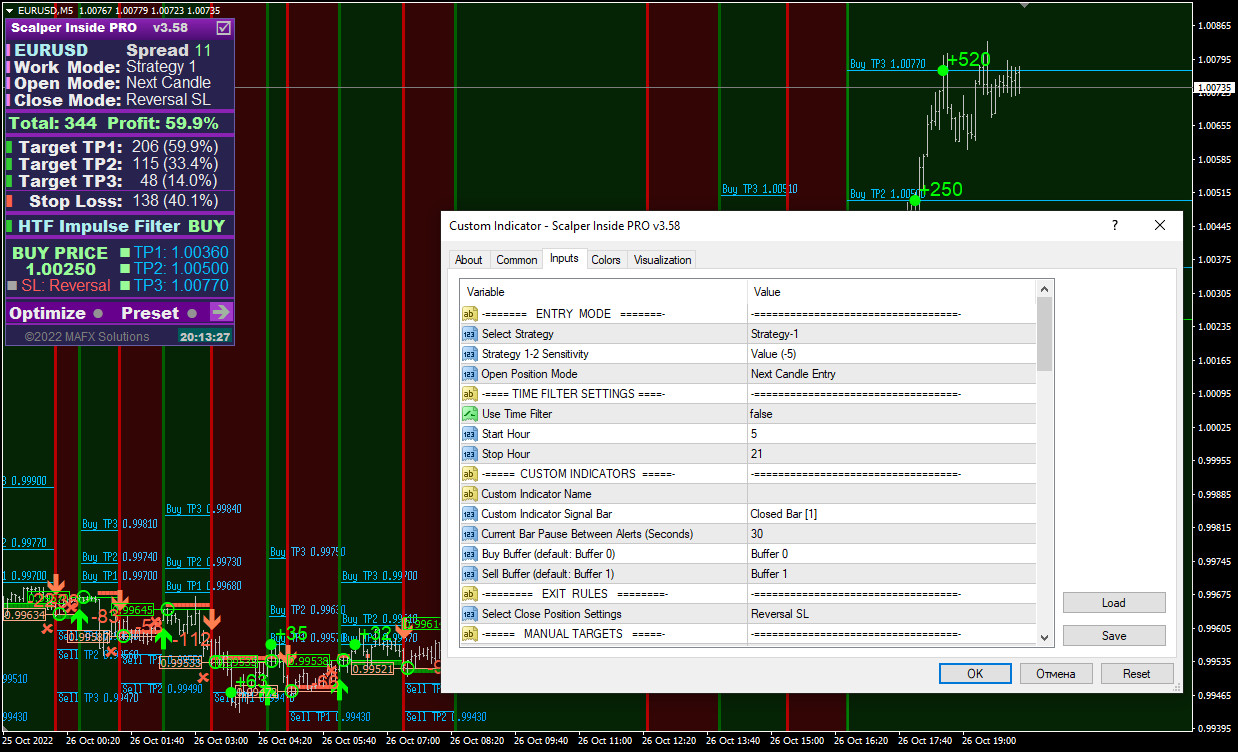This screenshot has height=752, width=1238.
Task: Change the Buy Buffer value Buffer 0
Action: pos(892,554)
